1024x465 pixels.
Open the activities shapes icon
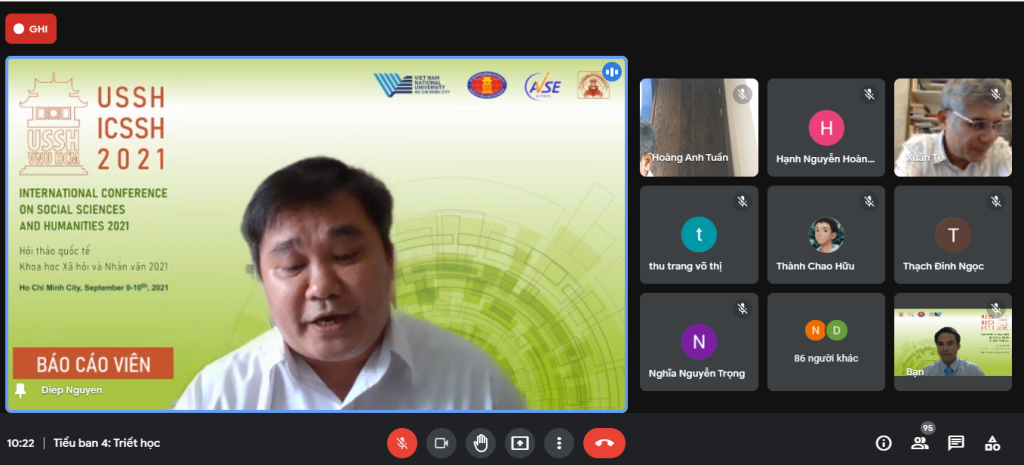[x=993, y=443]
